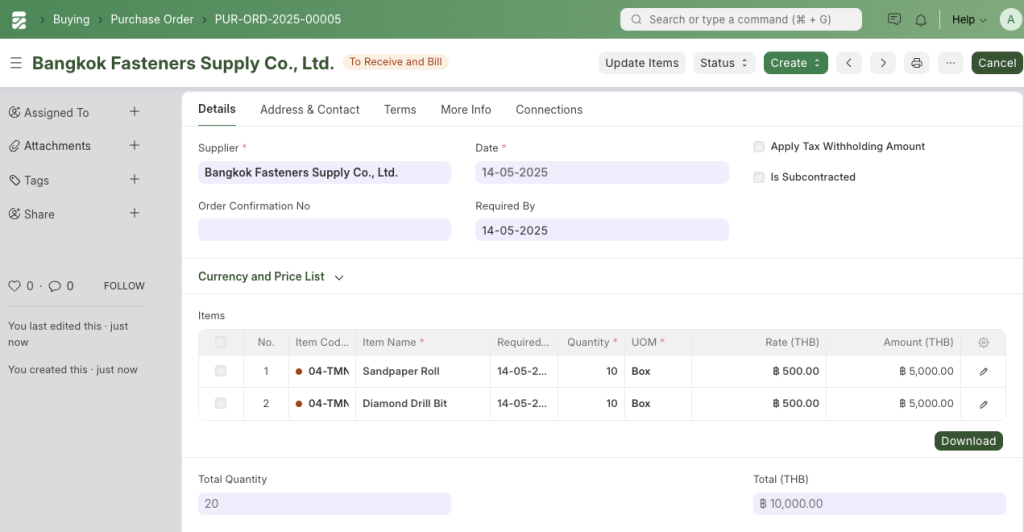Viewport: 1024px width, 532px height.
Task: Click the To Receive and Bill status badge
Action: 395,62
